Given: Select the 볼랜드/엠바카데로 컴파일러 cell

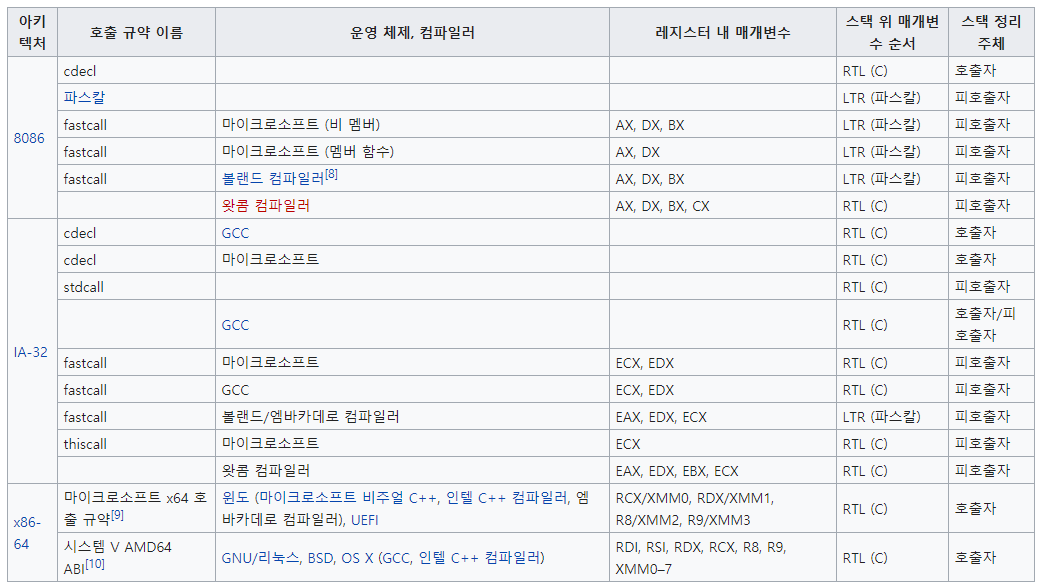Looking at the screenshot, I should (x=412, y=417).
